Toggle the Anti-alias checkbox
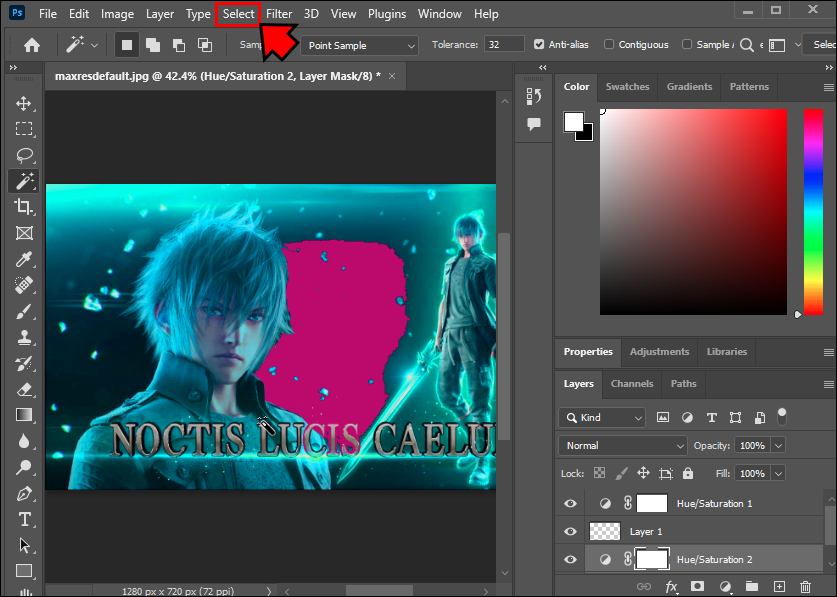The height and width of the screenshot is (597, 837). 540,45
